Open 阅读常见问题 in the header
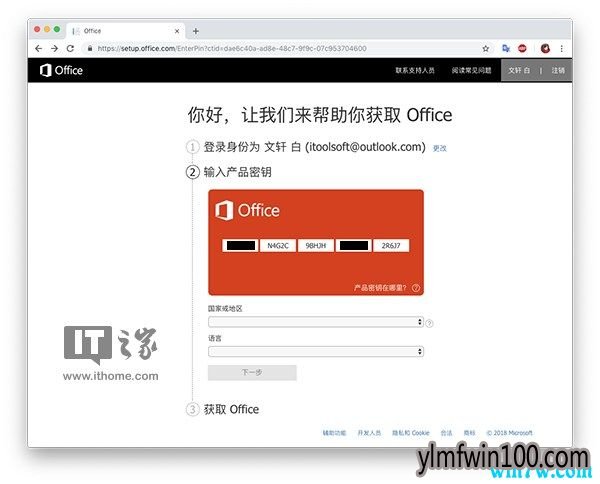 tap(471, 70)
